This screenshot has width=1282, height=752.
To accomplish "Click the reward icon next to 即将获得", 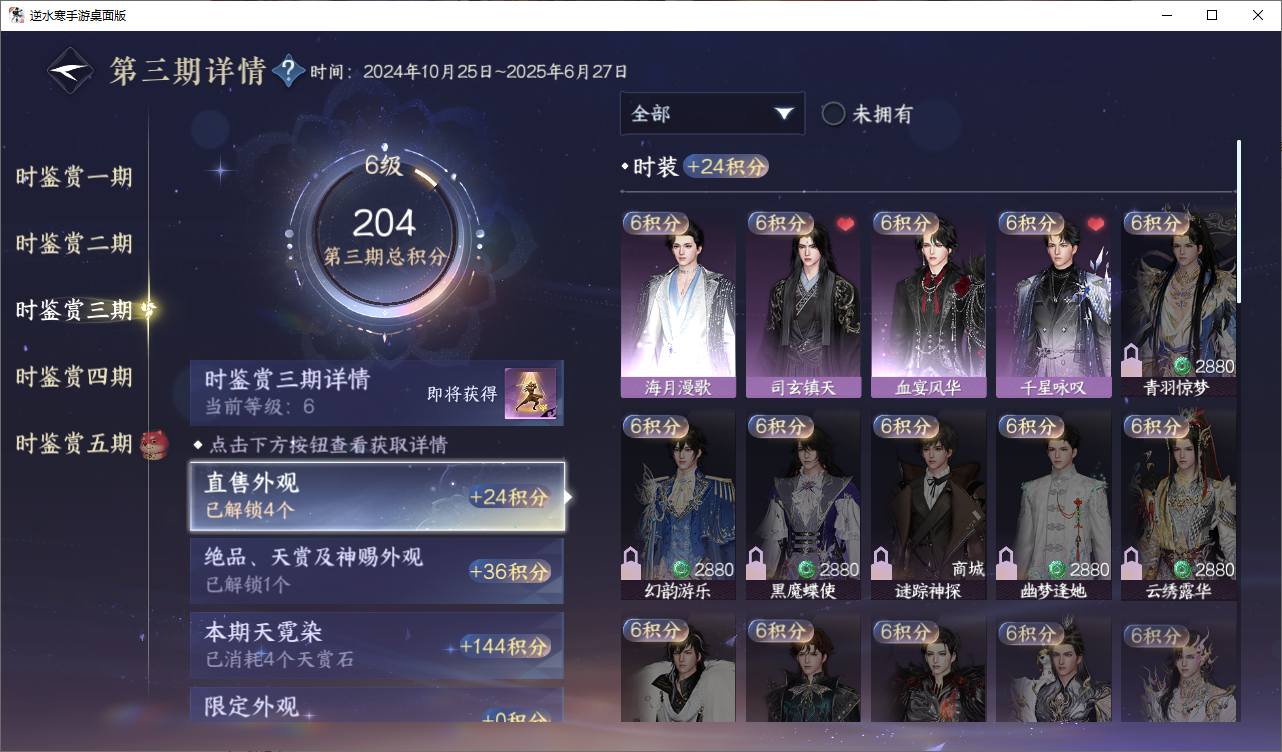I will point(530,394).
